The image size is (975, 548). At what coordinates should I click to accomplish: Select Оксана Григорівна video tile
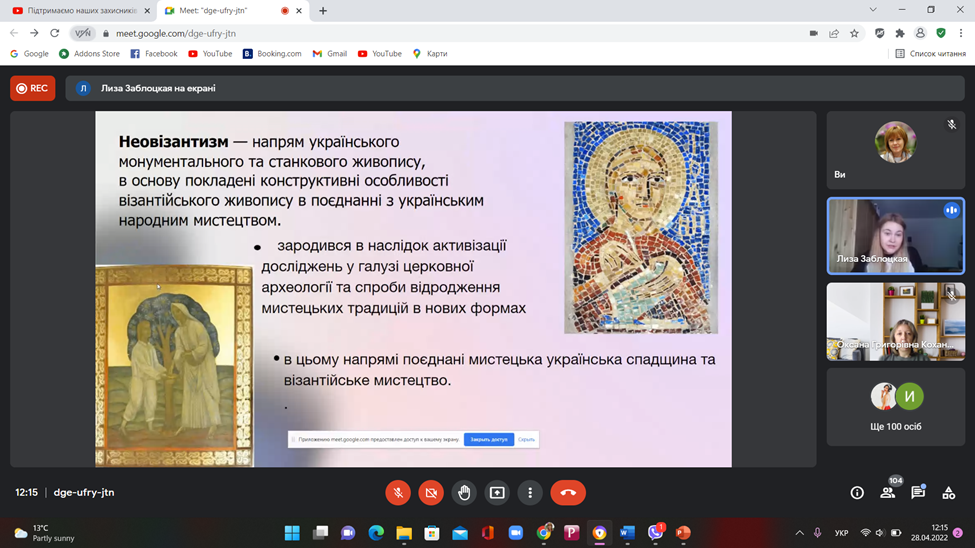[895, 322]
